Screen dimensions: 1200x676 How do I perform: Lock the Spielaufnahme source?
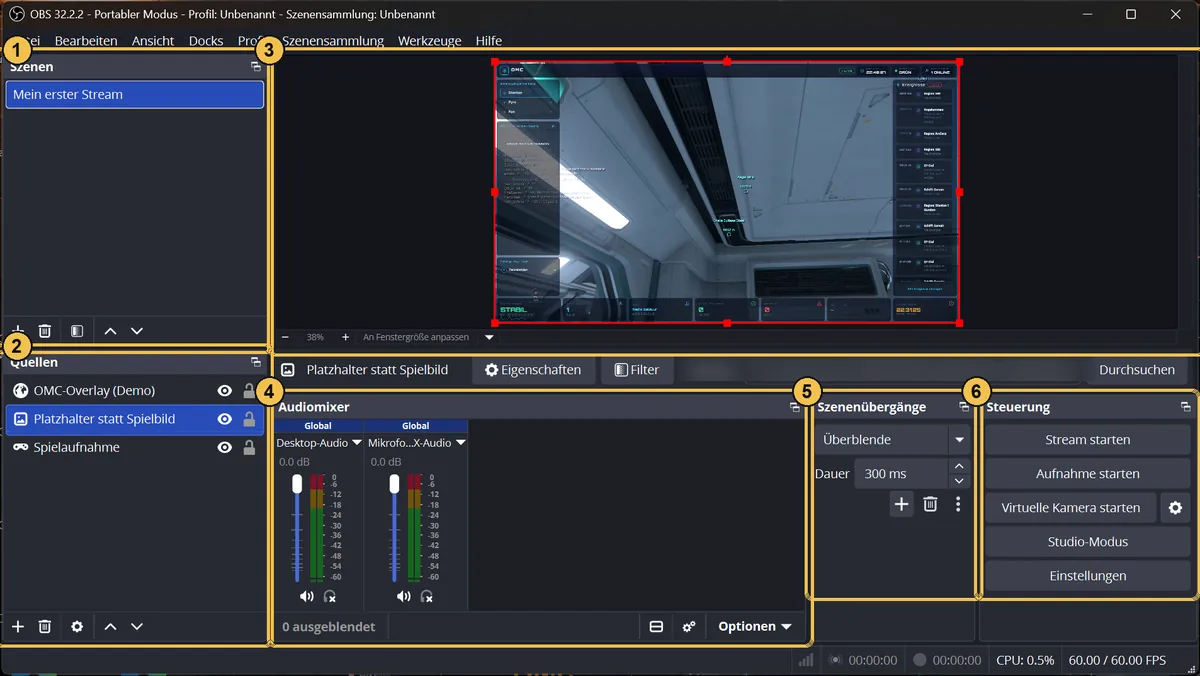249,447
